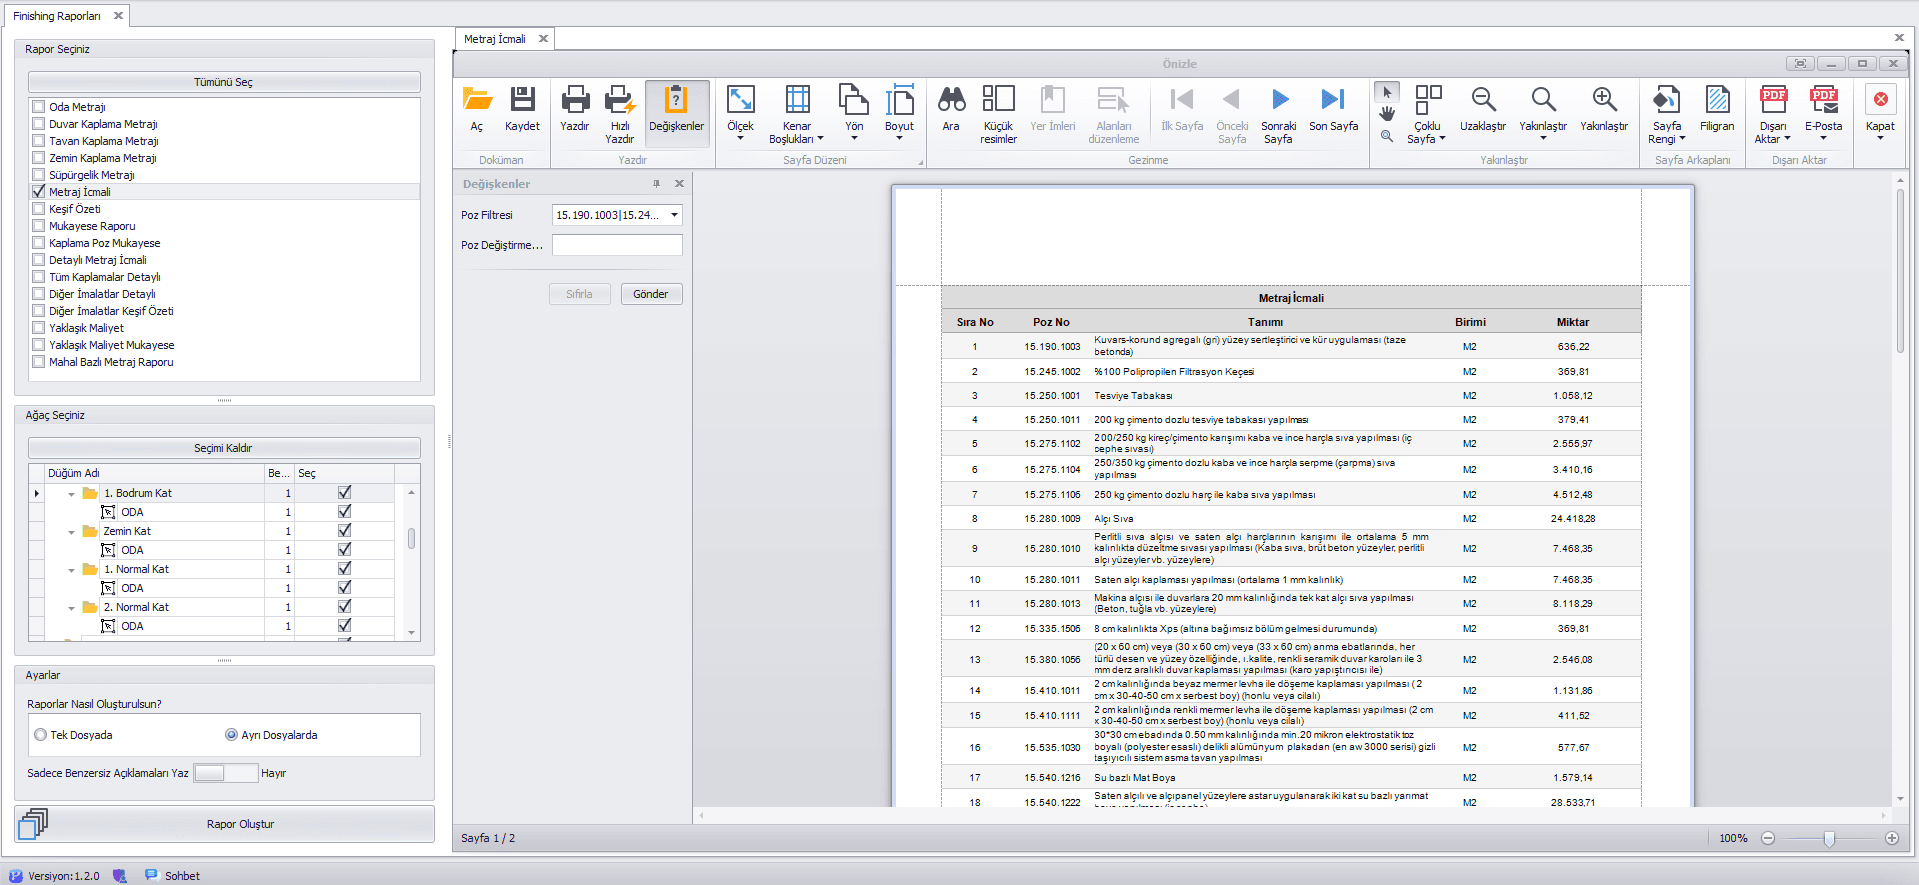Open the Dışarı Aktar PDF dropdown
The width and height of the screenshot is (1919, 885).
pyautogui.click(x=1773, y=113)
